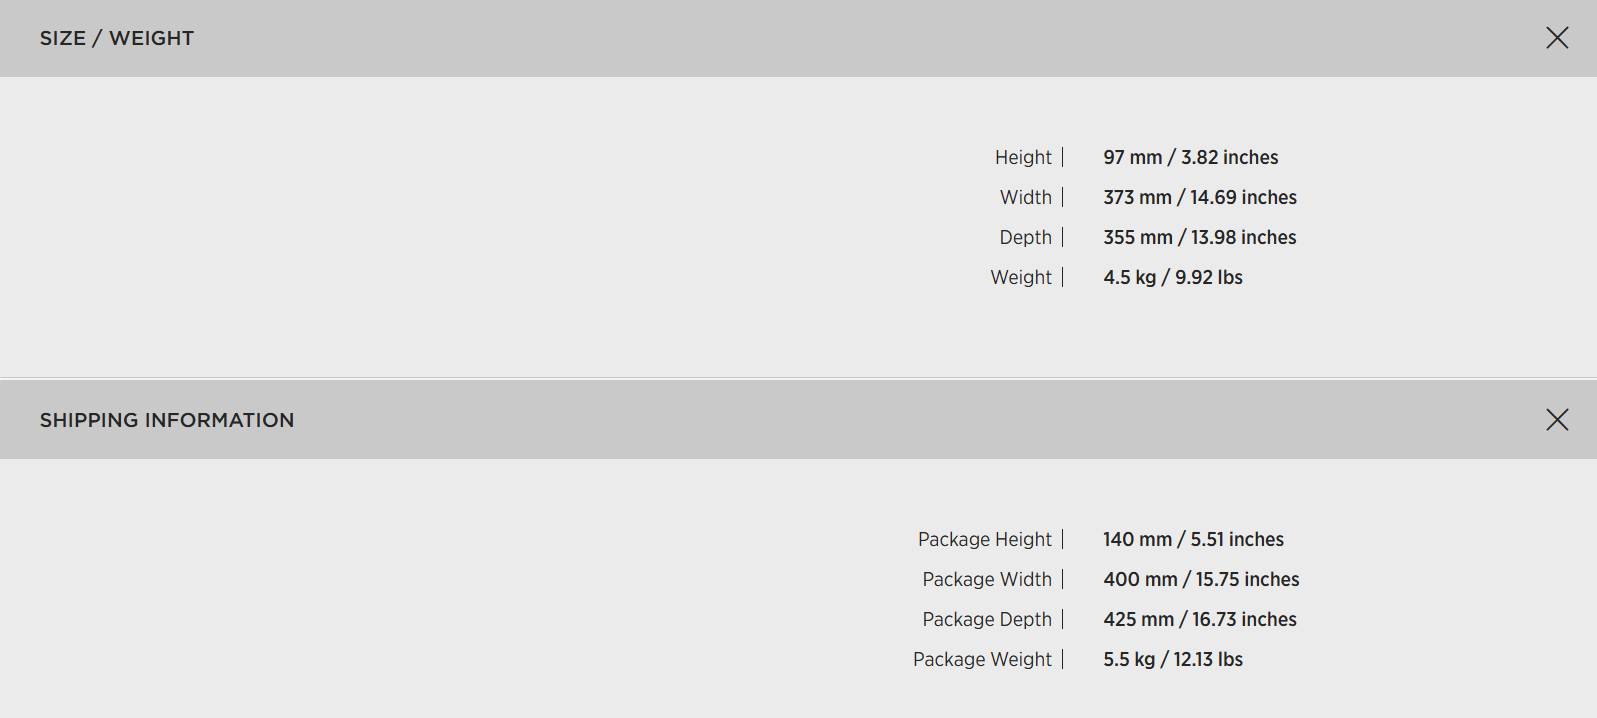Screen dimensions: 1597x718
Task: Select the 373 mm / 14.69 inches value
Action: point(1200,197)
